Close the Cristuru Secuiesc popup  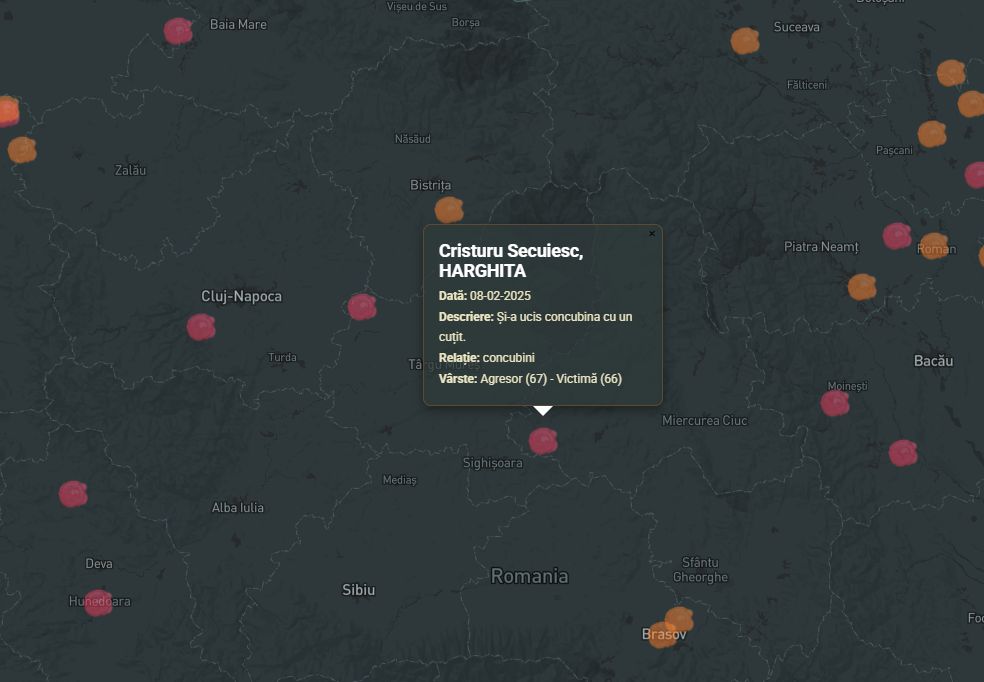pyautogui.click(x=652, y=234)
